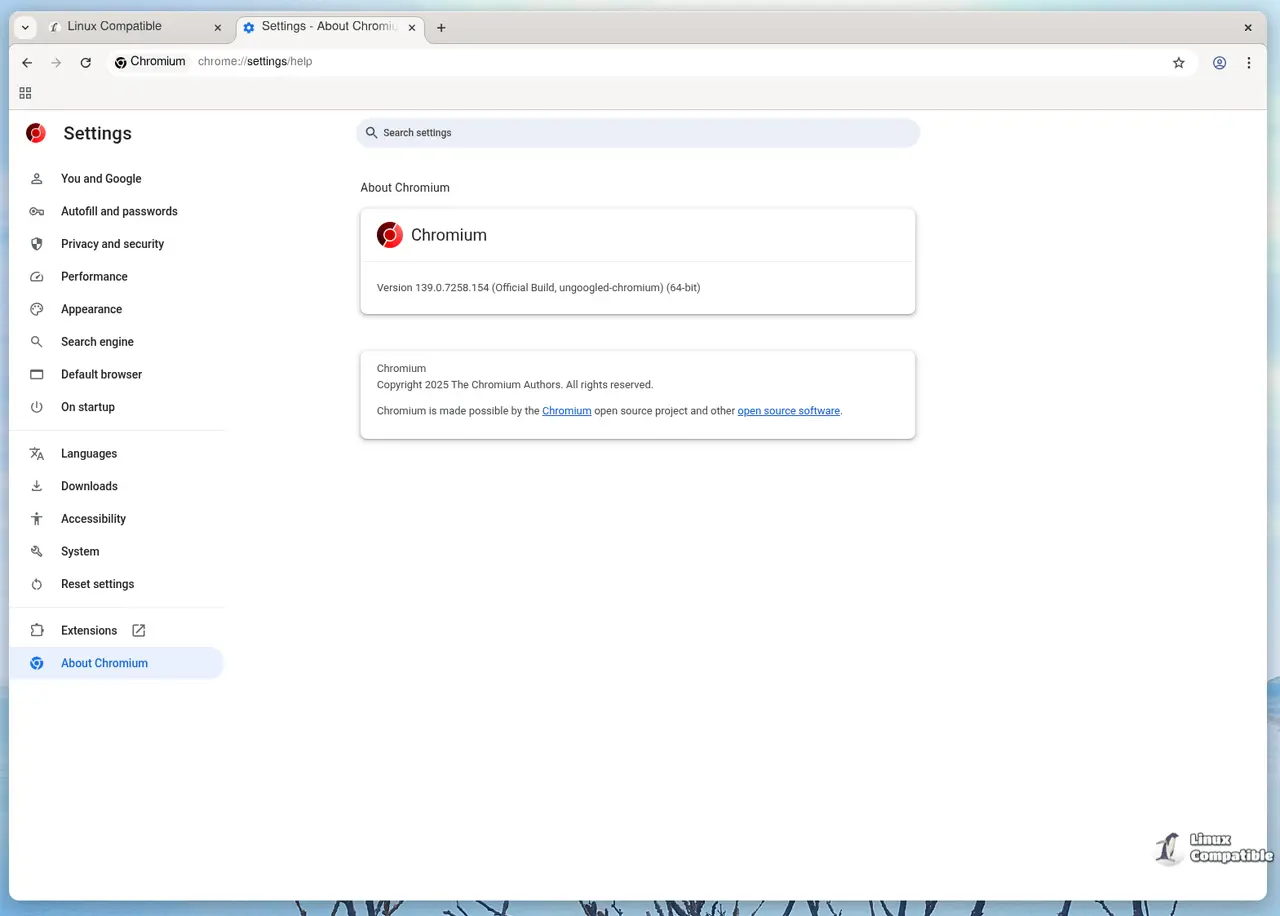Click the open source software link
This screenshot has height=916, width=1280.
(x=788, y=410)
